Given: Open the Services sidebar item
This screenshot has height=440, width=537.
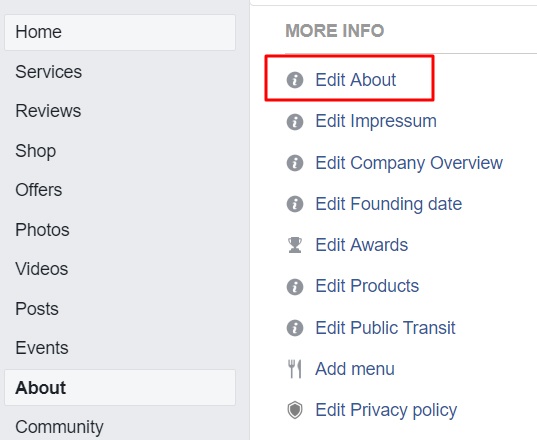Looking at the screenshot, I should (49, 72).
